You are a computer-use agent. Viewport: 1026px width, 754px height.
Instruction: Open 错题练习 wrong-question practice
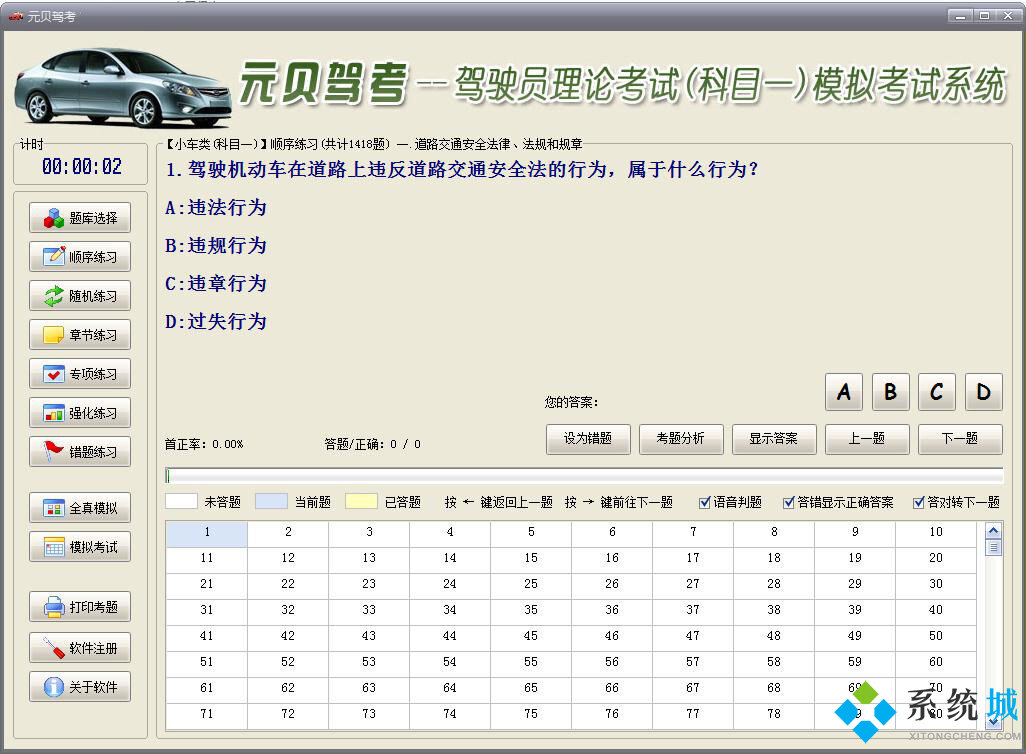click(80, 452)
